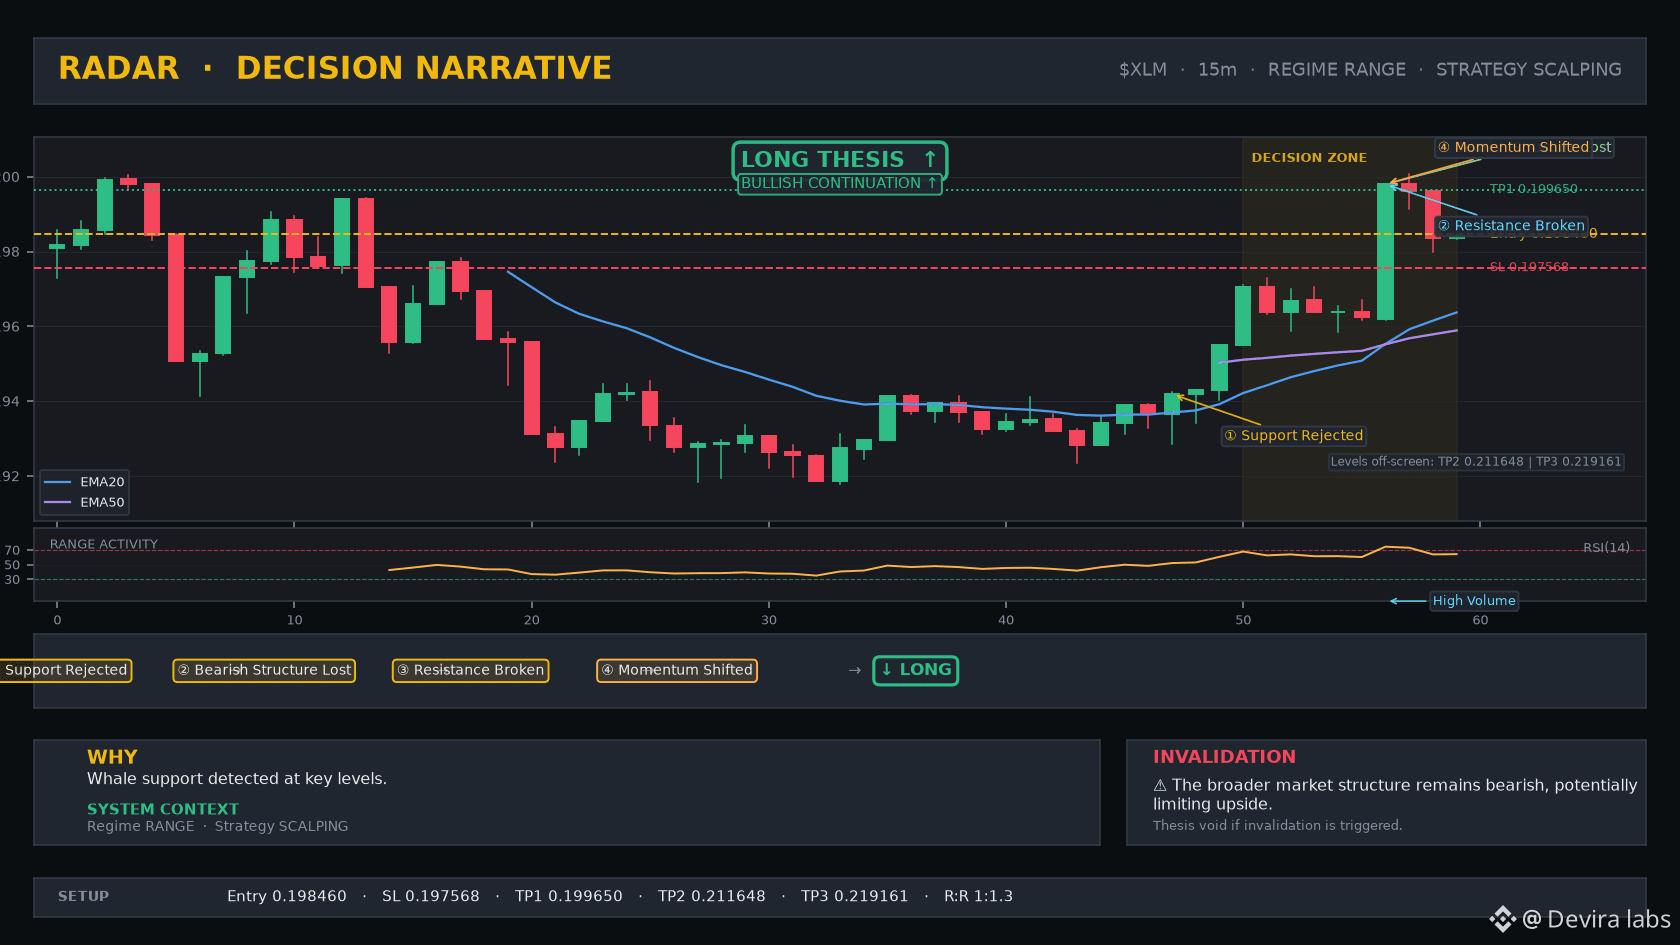This screenshot has width=1680, height=945.
Task: Click TP3 0.219161 in the setup row
Action: coord(855,896)
